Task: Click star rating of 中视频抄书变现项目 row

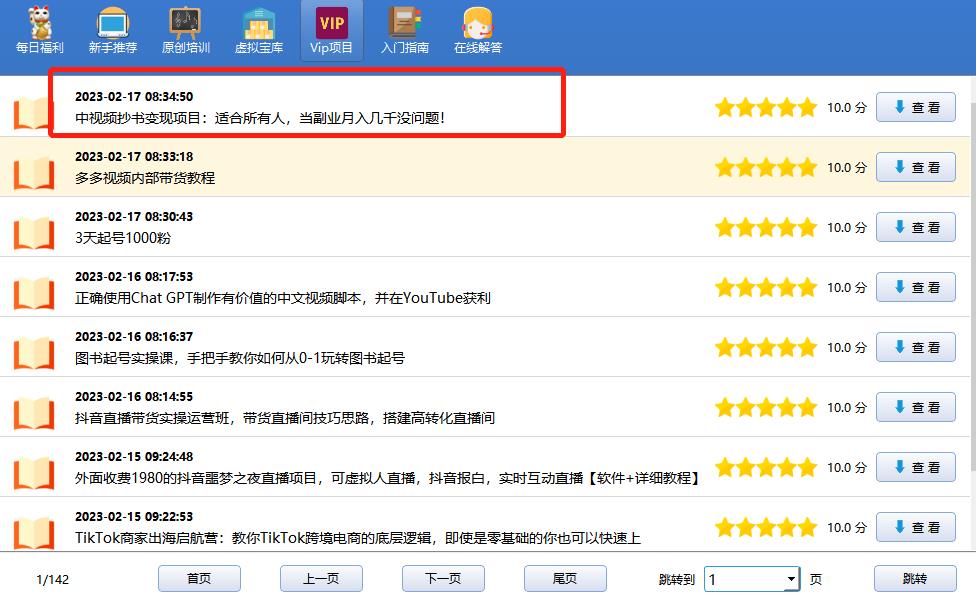Action: [x=766, y=107]
